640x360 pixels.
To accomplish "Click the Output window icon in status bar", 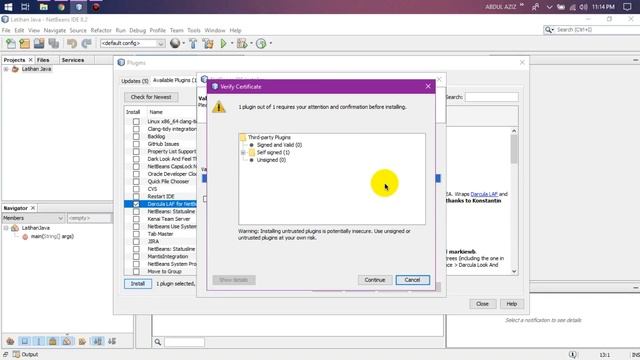I will pos(16,354).
